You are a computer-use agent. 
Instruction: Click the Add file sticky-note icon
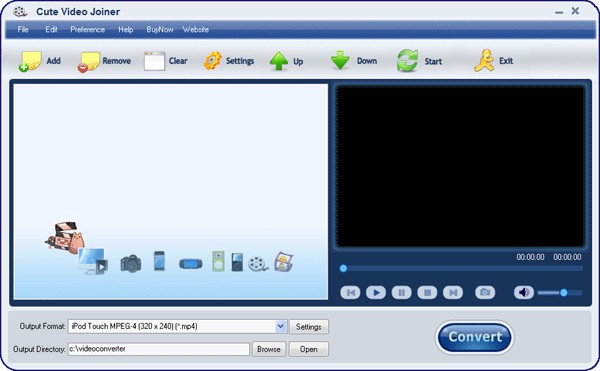[30, 61]
